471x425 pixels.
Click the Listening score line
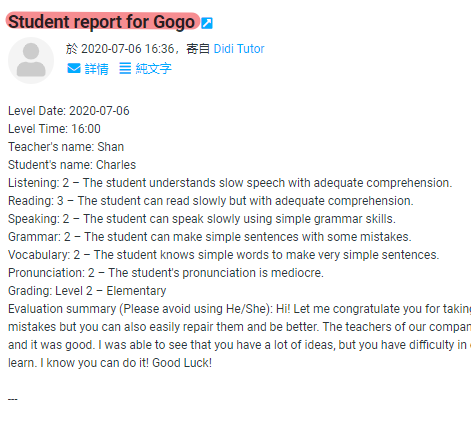point(230,183)
